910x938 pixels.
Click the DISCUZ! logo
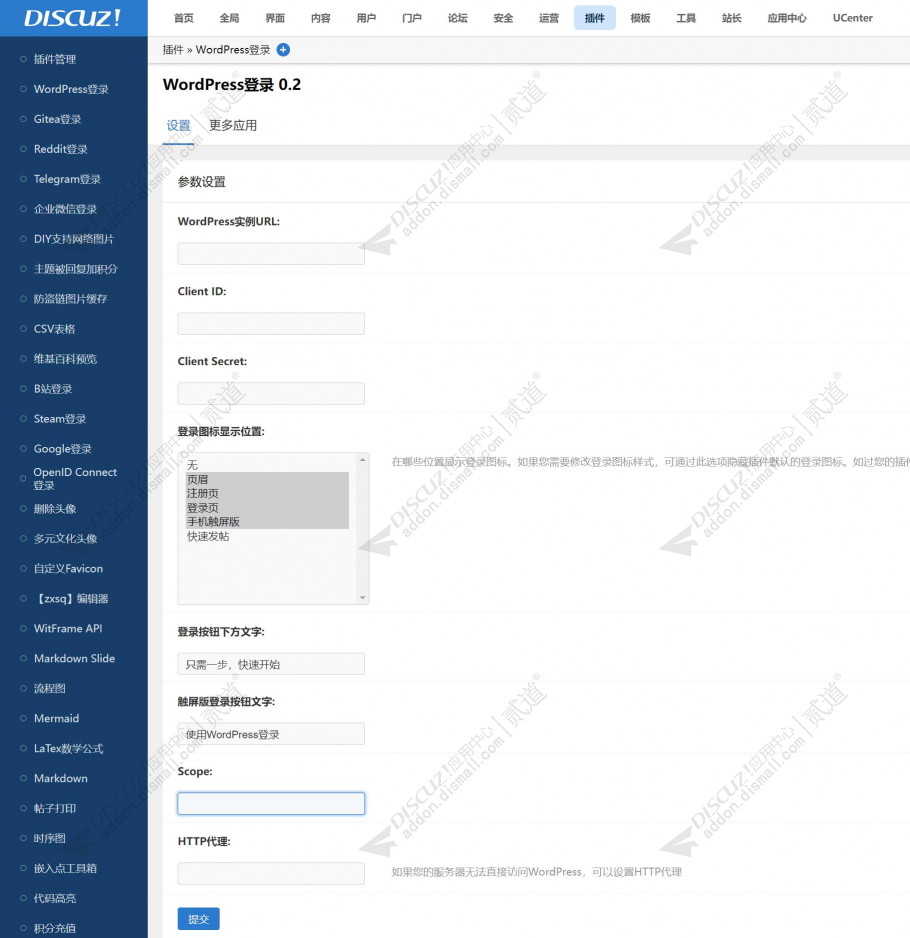(72, 18)
